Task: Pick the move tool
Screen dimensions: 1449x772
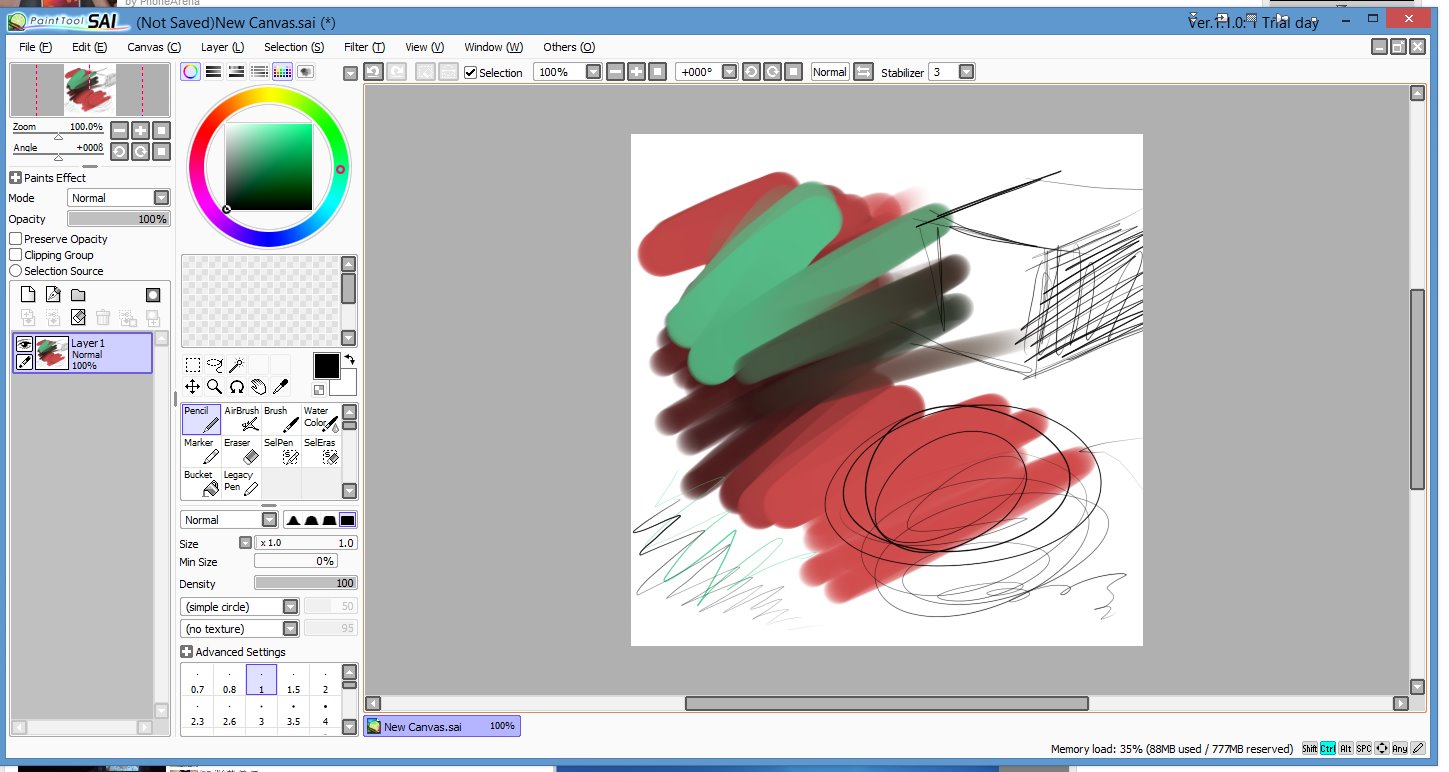Action: coord(192,387)
